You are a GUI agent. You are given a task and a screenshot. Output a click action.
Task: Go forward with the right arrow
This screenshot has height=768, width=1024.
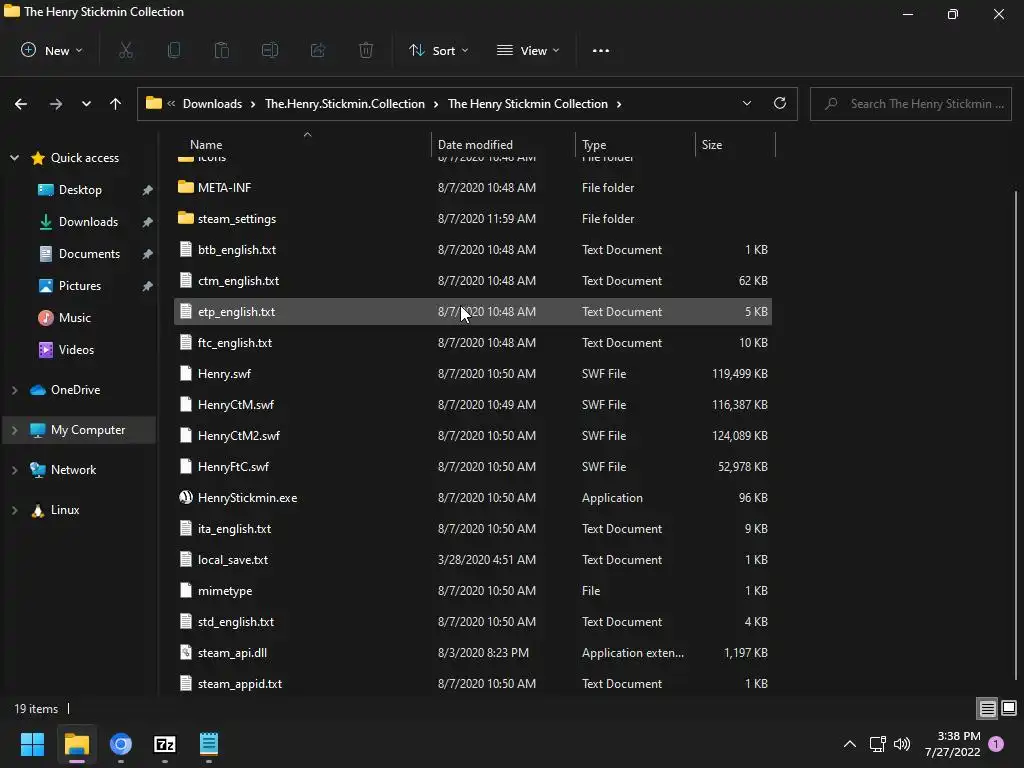(56, 104)
